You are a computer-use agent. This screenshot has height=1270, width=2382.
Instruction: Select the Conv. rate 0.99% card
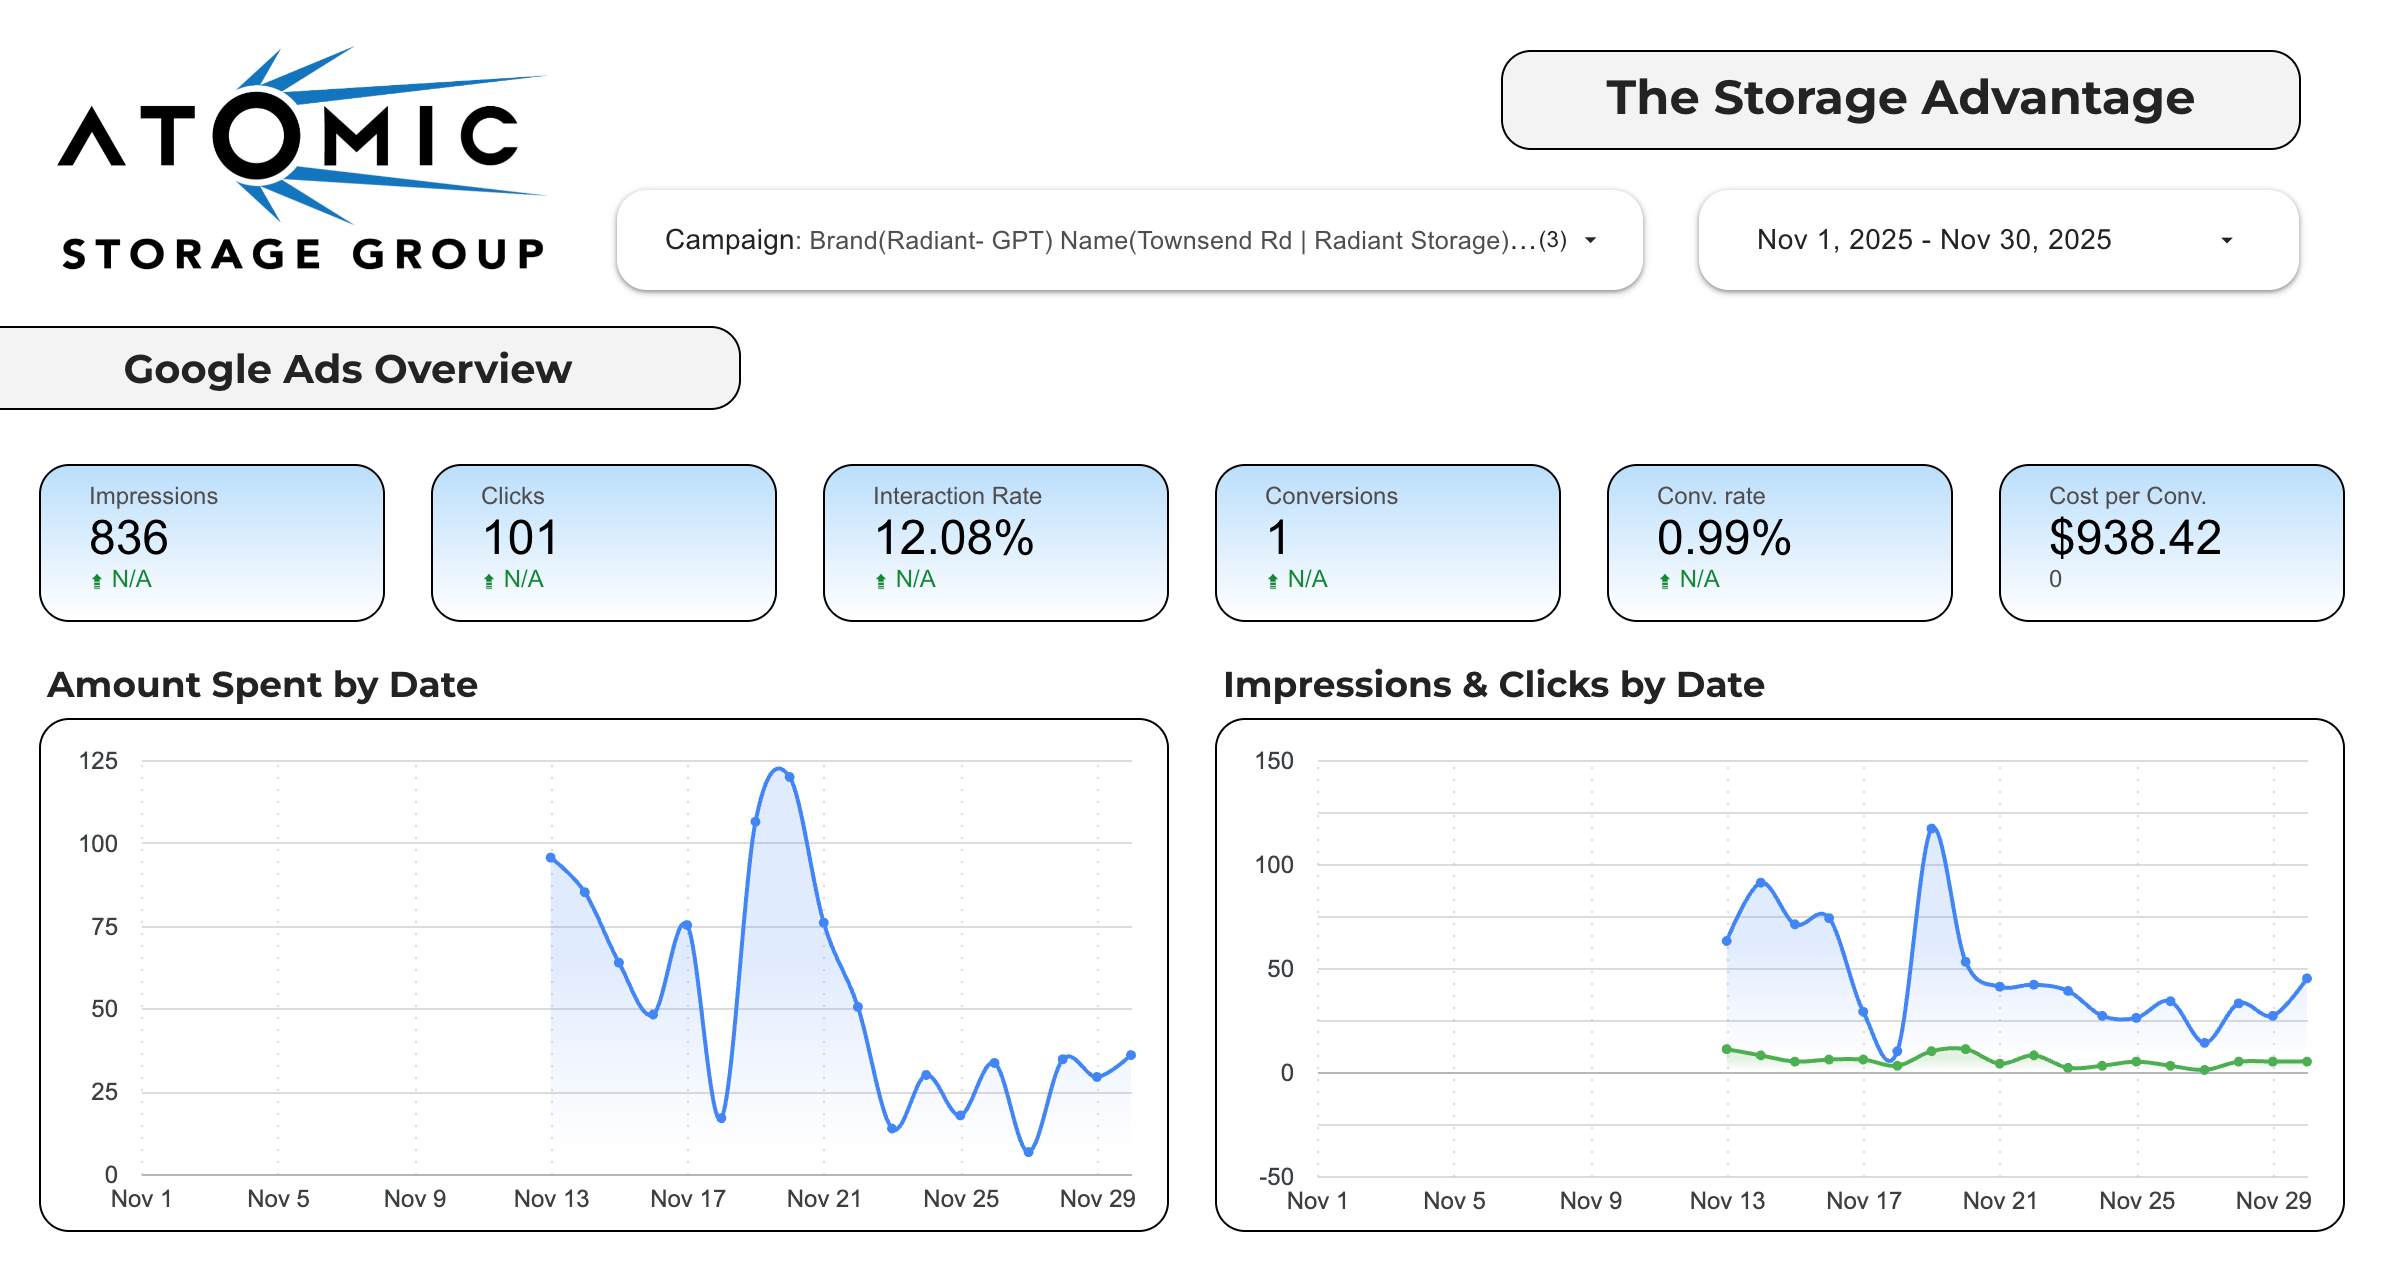tap(1779, 542)
